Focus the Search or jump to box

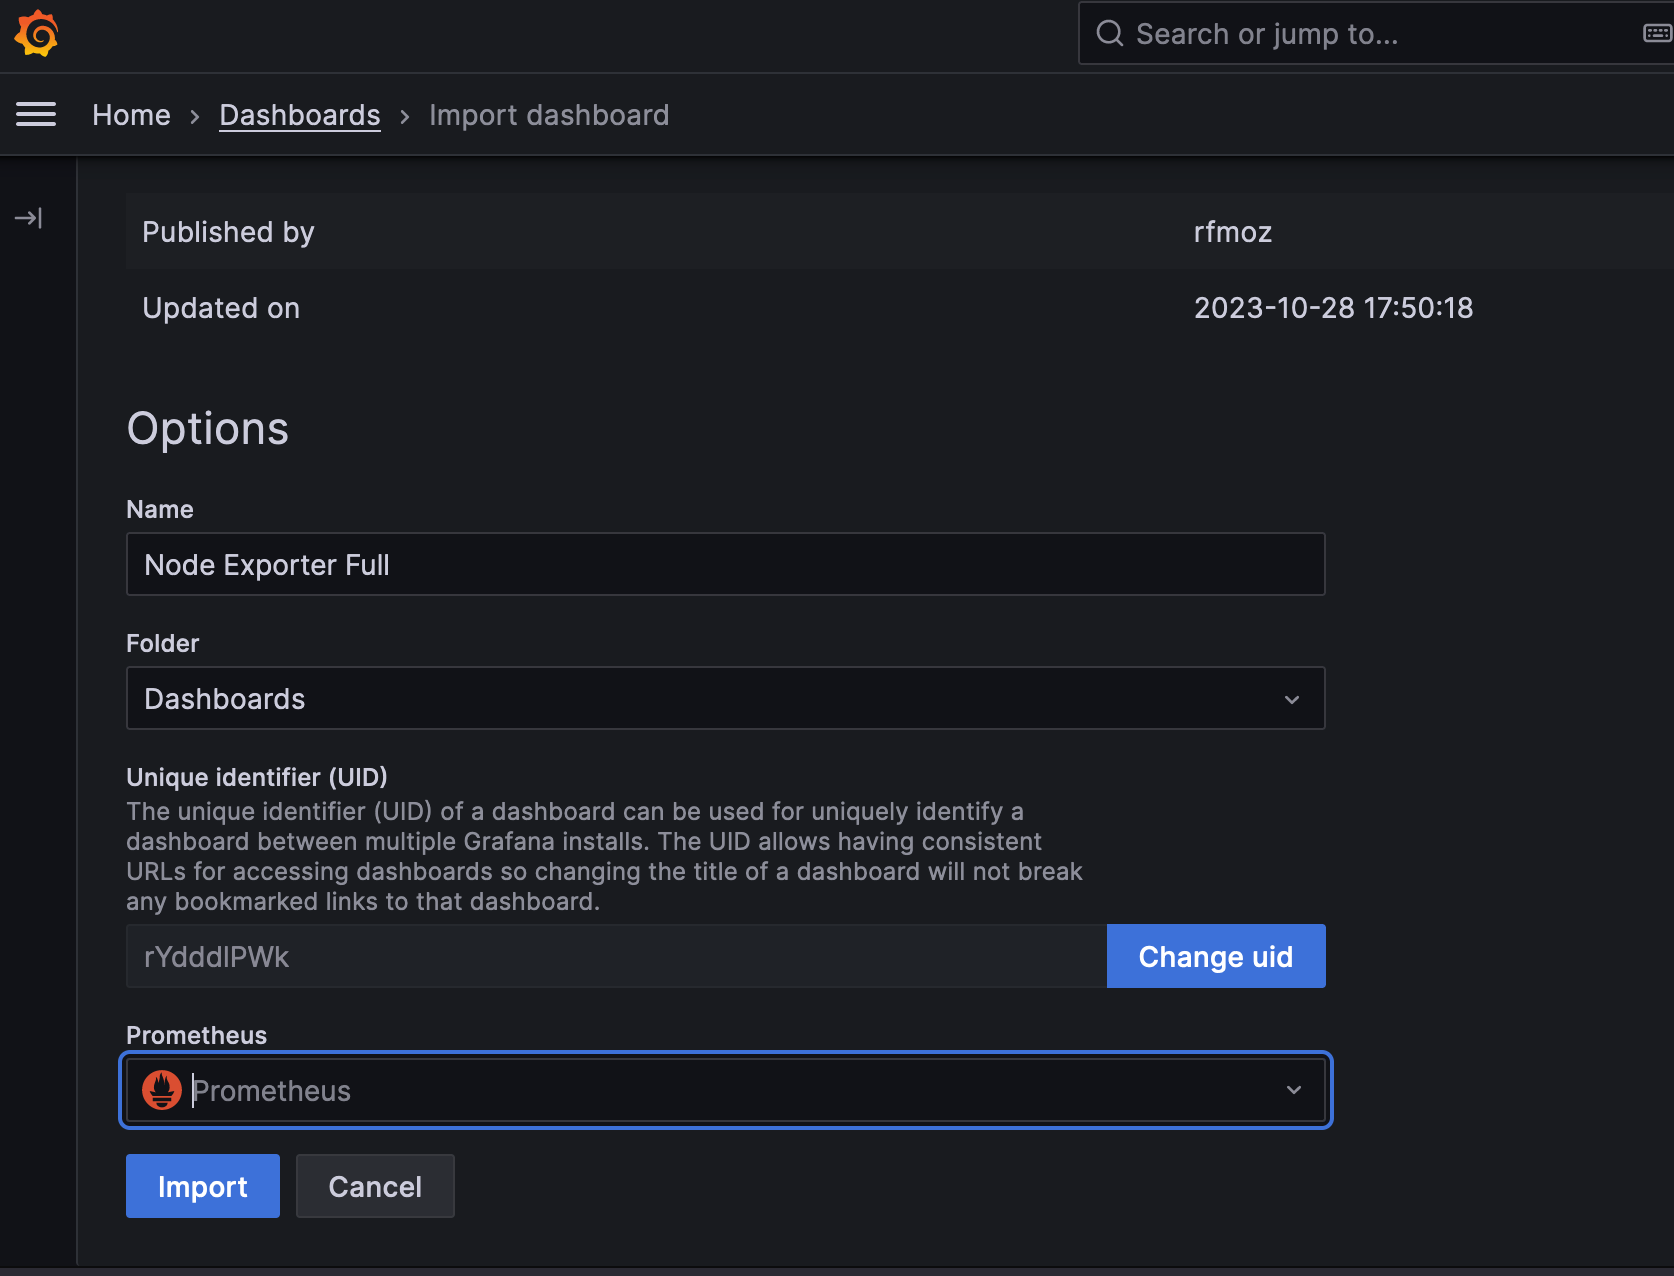click(x=1380, y=34)
